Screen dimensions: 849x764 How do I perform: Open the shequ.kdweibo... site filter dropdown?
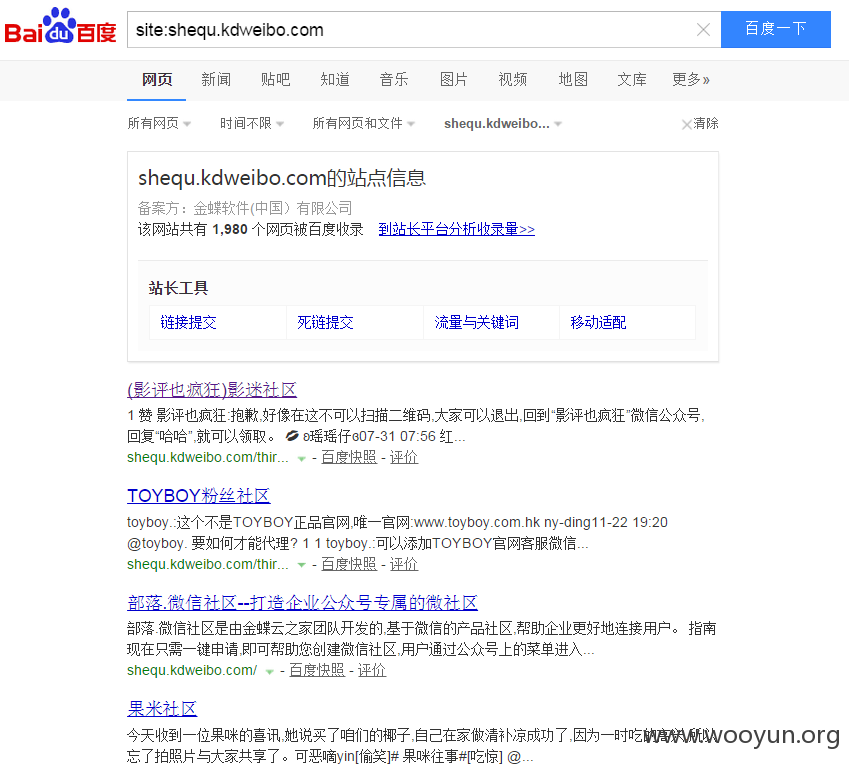click(503, 123)
